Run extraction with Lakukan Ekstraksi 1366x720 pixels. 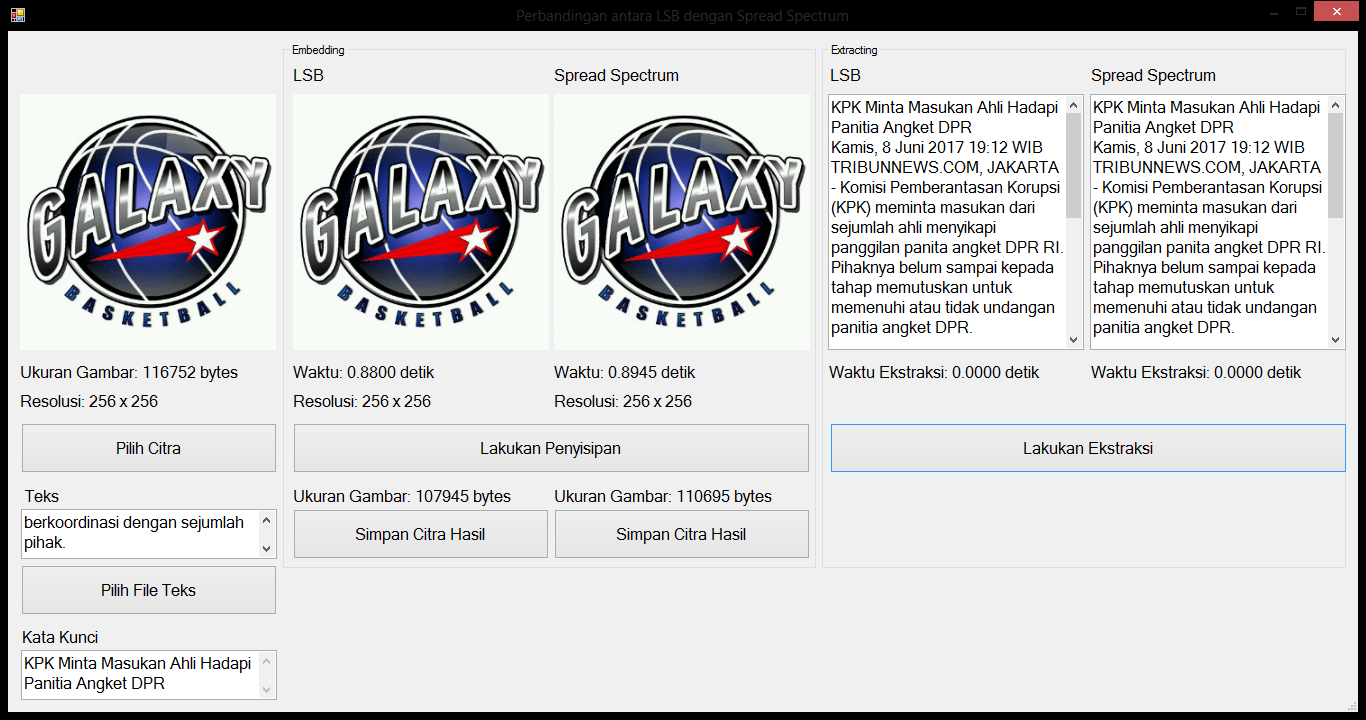1087,448
